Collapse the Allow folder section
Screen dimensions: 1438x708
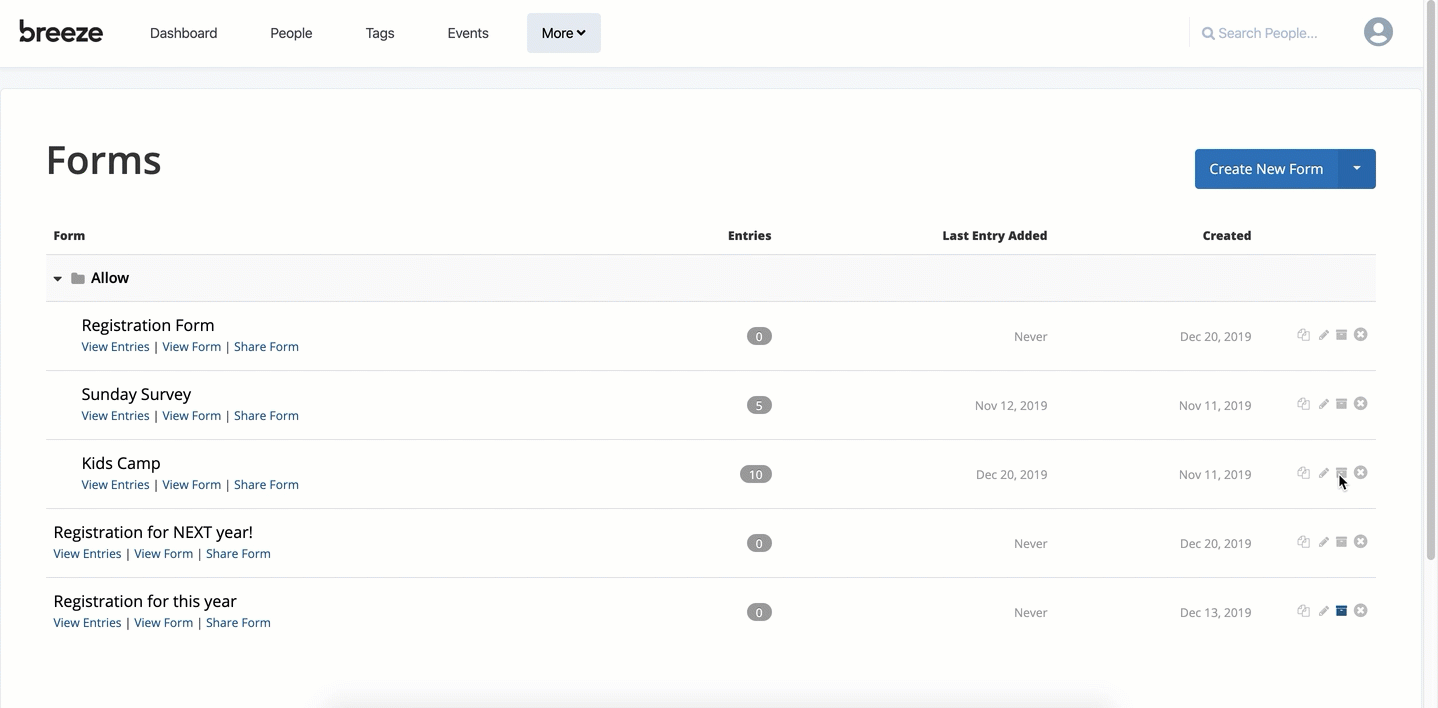click(x=58, y=278)
